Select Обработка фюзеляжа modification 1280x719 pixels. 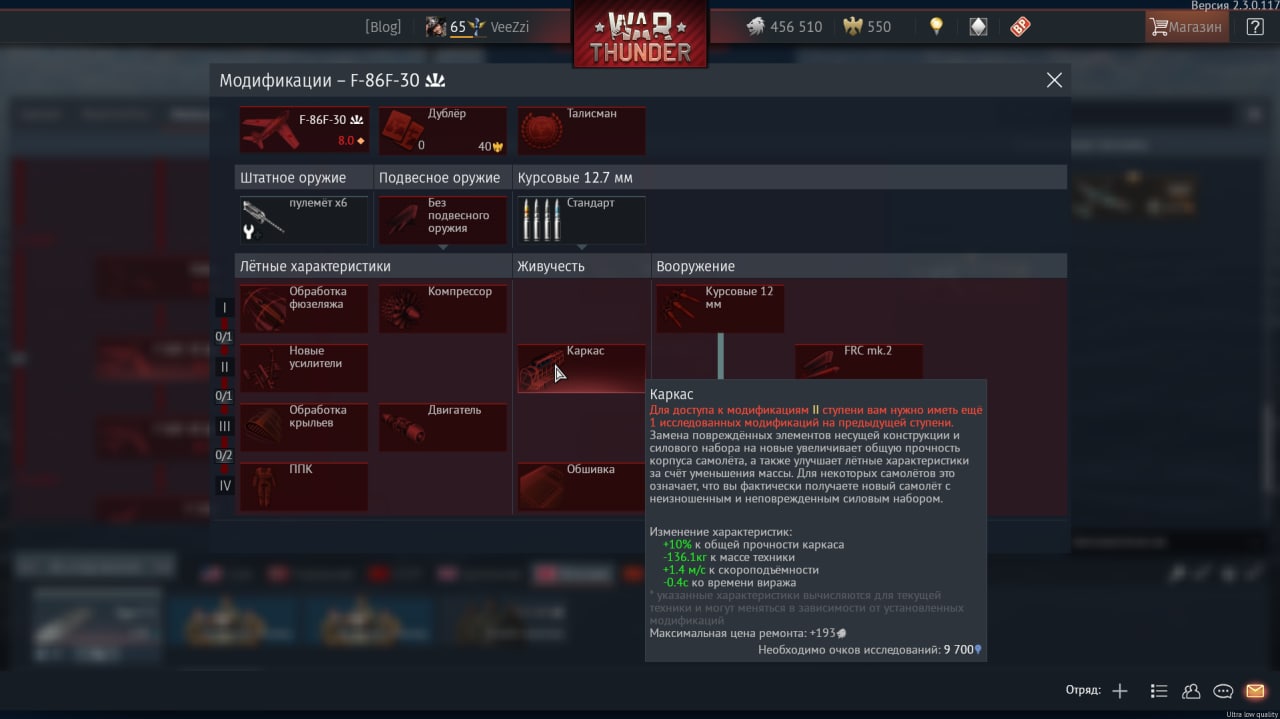click(304, 309)
